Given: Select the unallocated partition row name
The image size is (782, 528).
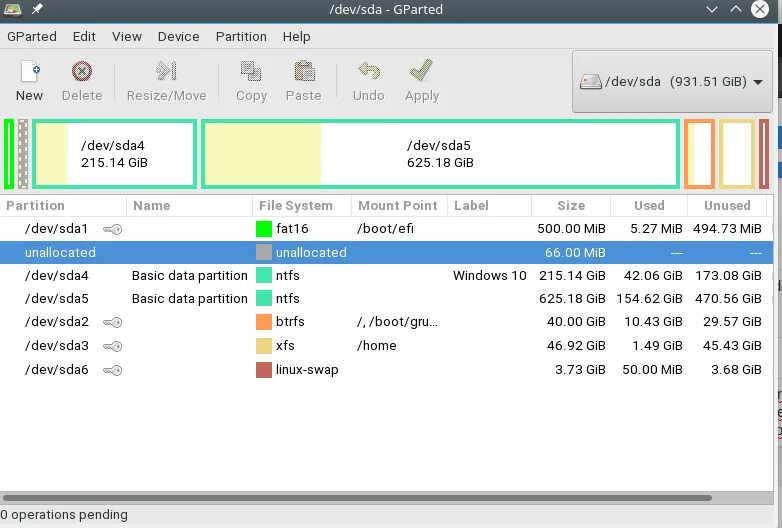Looking at the screenshot, I should click(x=60, y=252).
